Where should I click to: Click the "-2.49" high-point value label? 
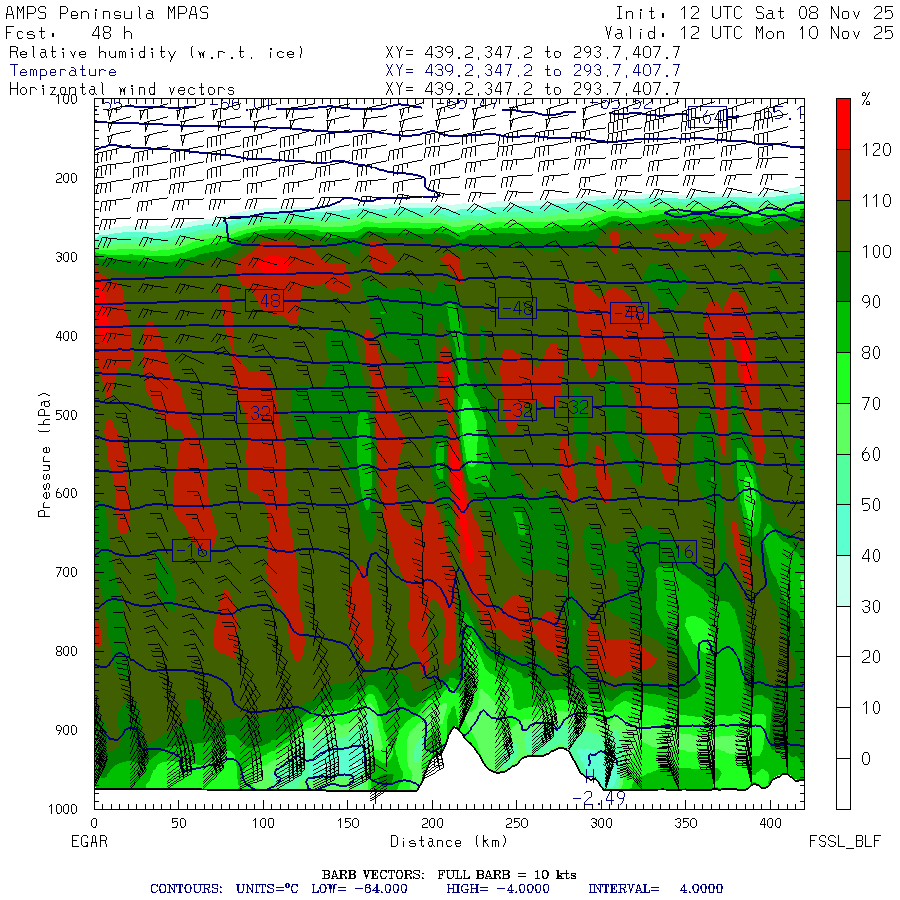(599, 798)
